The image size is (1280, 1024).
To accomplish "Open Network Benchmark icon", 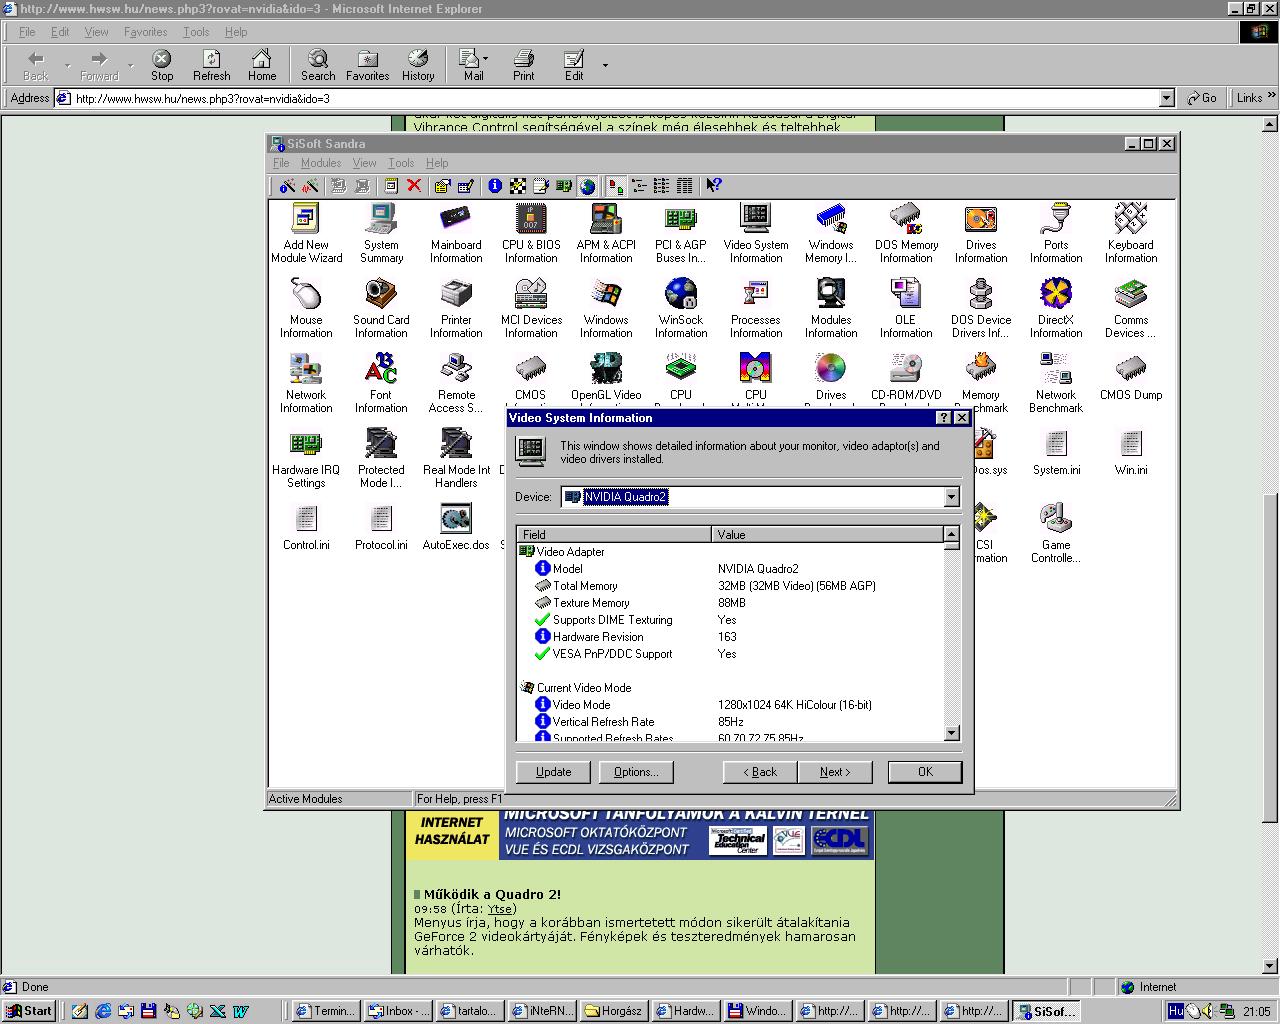I will (1056, 382).
